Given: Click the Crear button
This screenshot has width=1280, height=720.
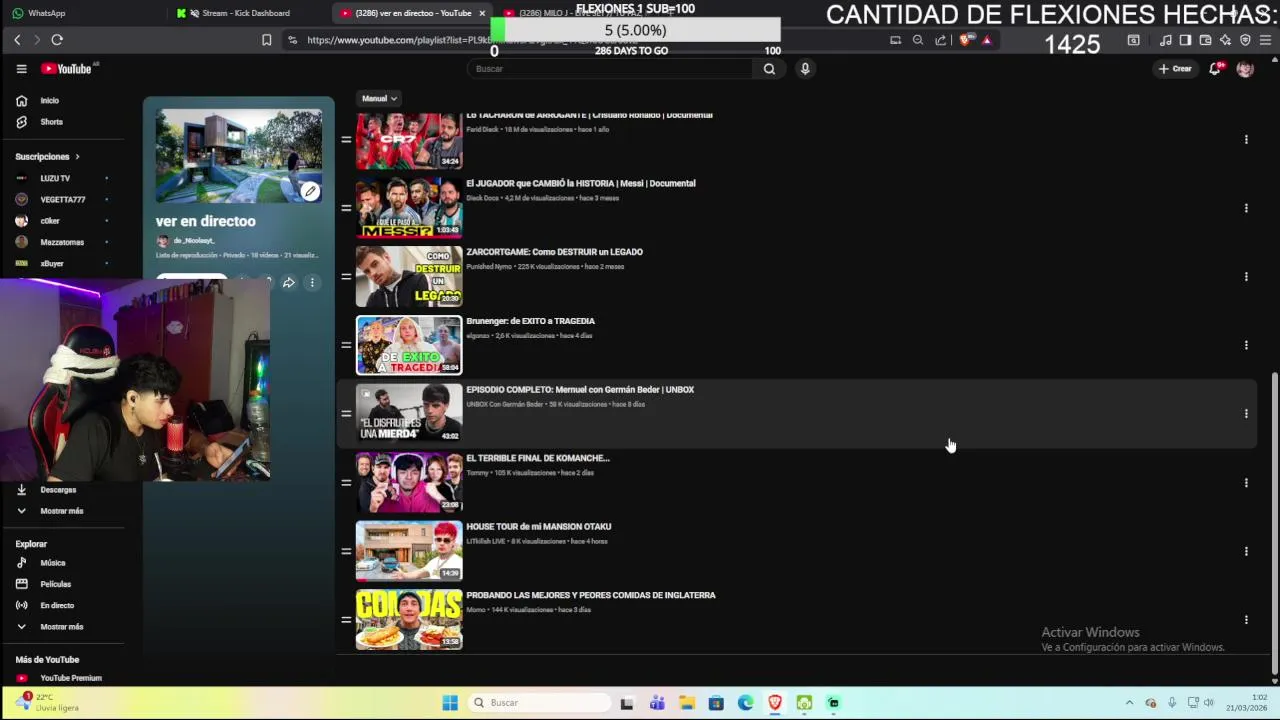Looking at the screenshot, I should coord(1175,69).
